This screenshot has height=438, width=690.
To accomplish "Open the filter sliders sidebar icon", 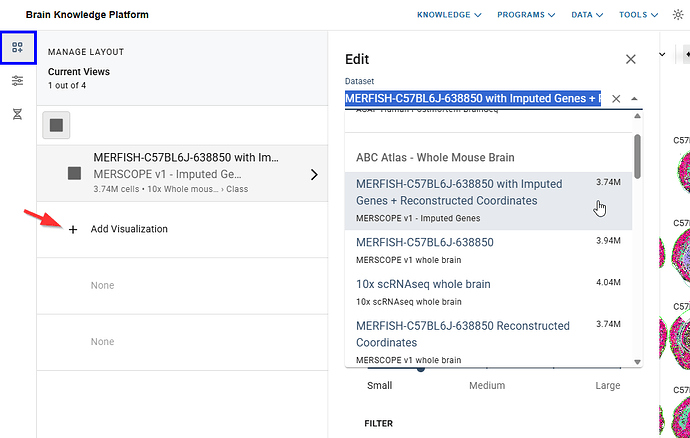I will click(17, 81).
